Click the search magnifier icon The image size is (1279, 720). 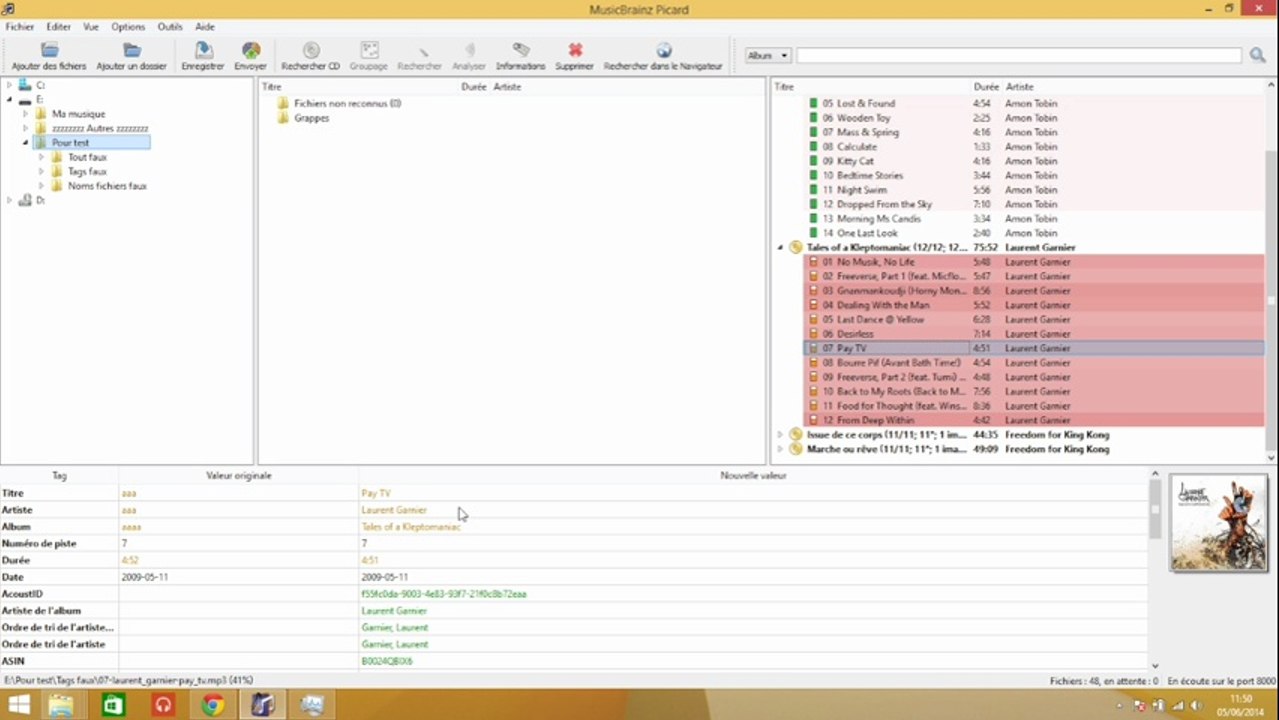1258,56
